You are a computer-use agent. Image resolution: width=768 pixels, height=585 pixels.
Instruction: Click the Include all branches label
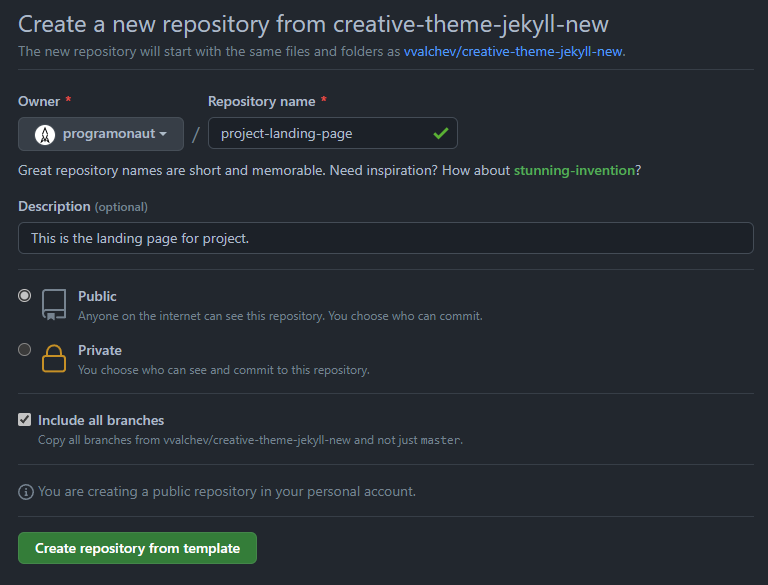[x=101, y=420]
